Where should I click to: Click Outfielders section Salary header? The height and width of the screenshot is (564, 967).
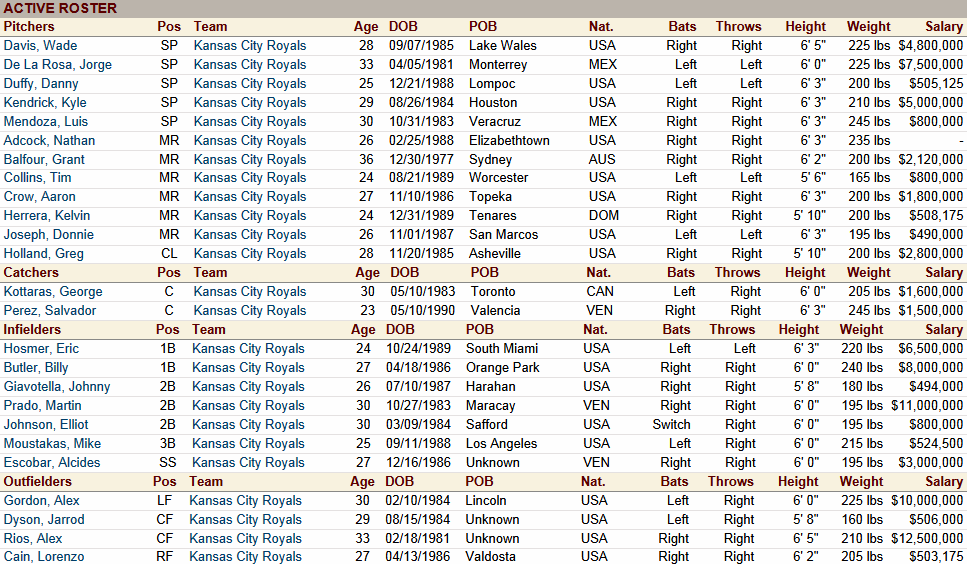click(944, 481)
